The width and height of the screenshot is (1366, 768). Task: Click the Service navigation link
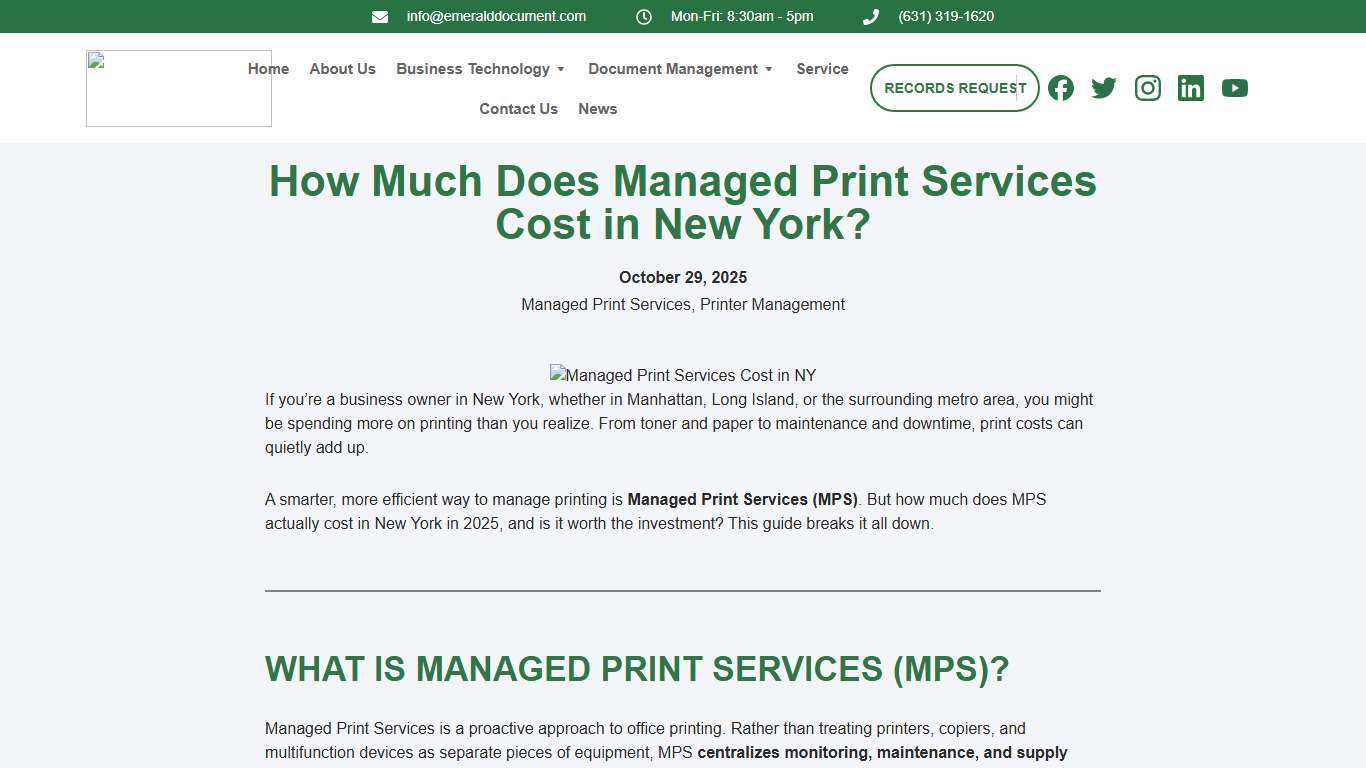point(822,69)
